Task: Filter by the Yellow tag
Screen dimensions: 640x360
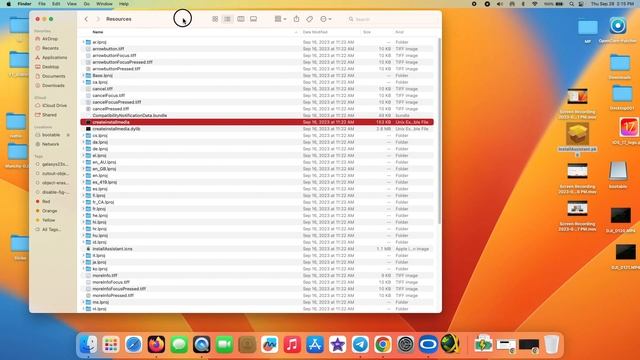Action: pyautogui.click(x=48, y=220)
